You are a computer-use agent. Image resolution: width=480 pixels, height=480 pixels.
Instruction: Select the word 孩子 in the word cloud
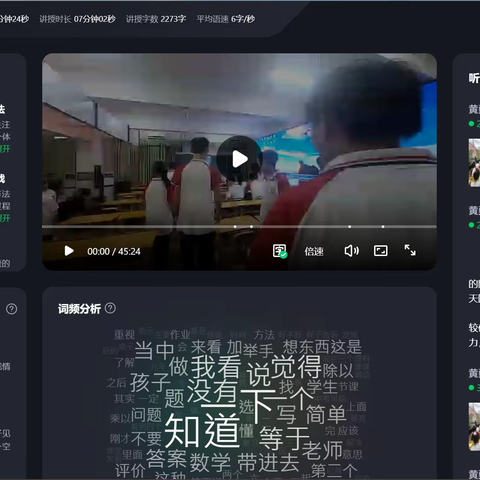coord(150,382)
